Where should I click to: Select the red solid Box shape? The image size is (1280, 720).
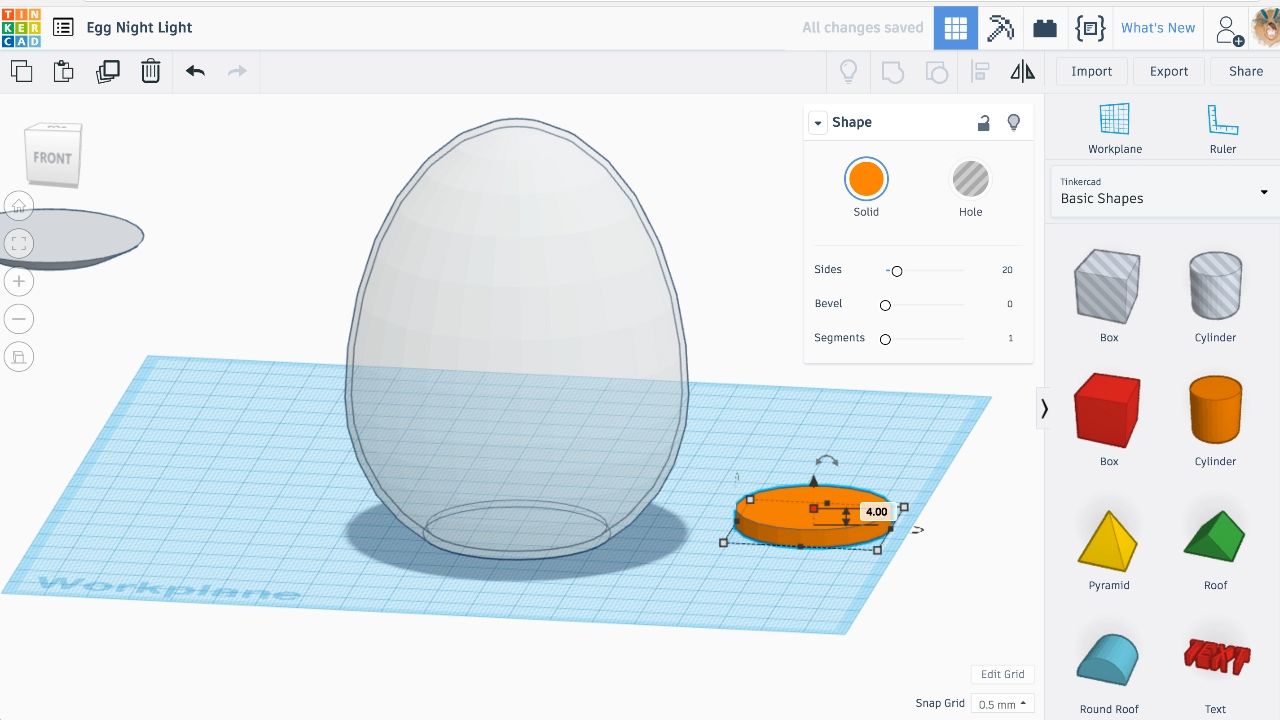[x=1108, y=410]
